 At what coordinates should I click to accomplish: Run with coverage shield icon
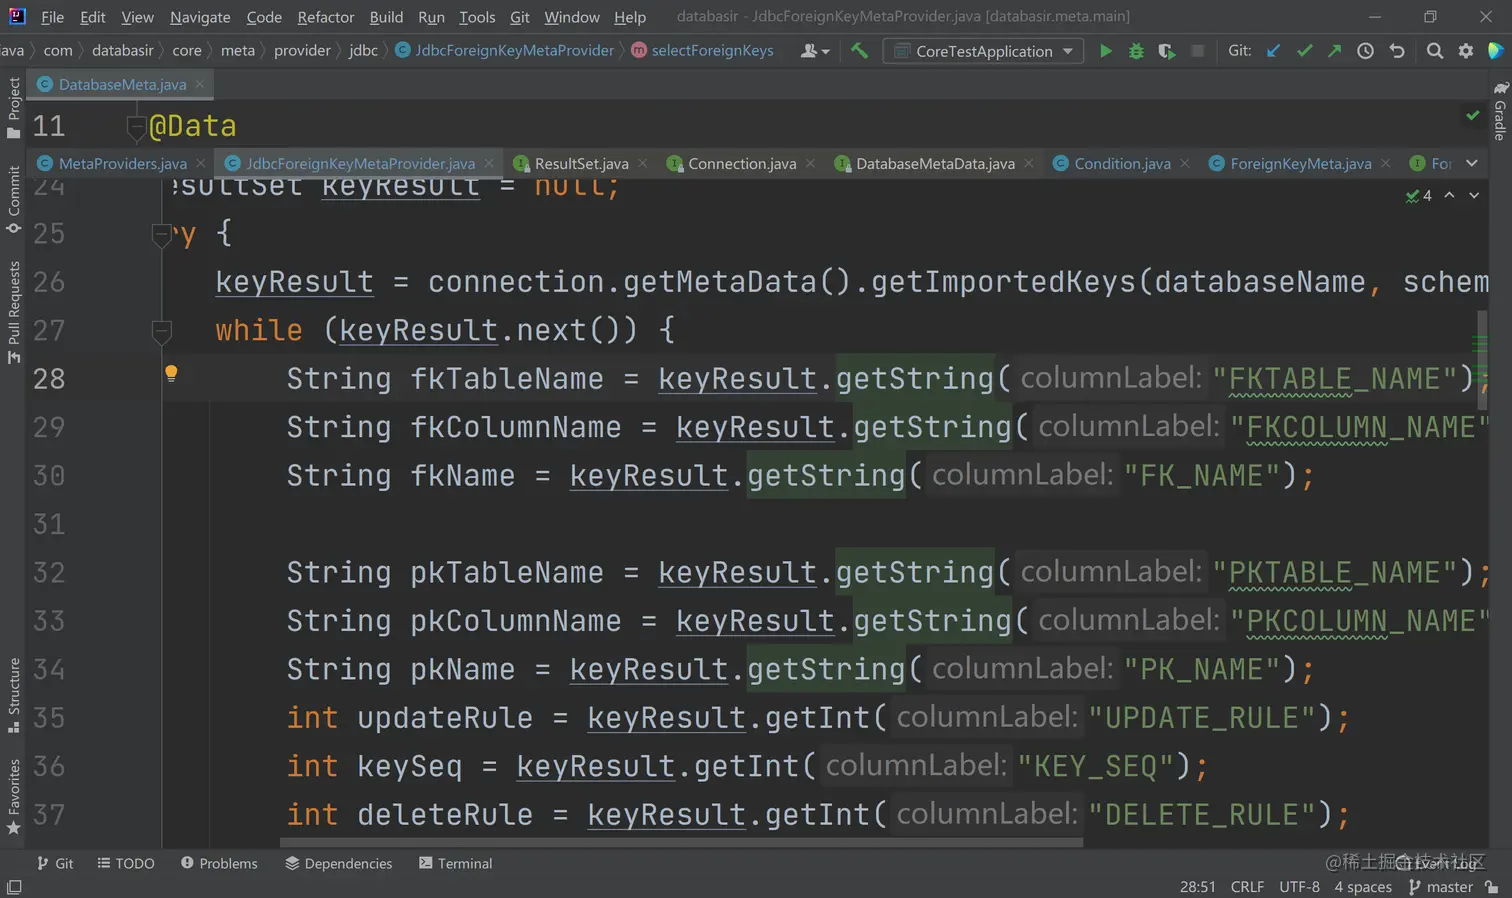pos(1166,51)
